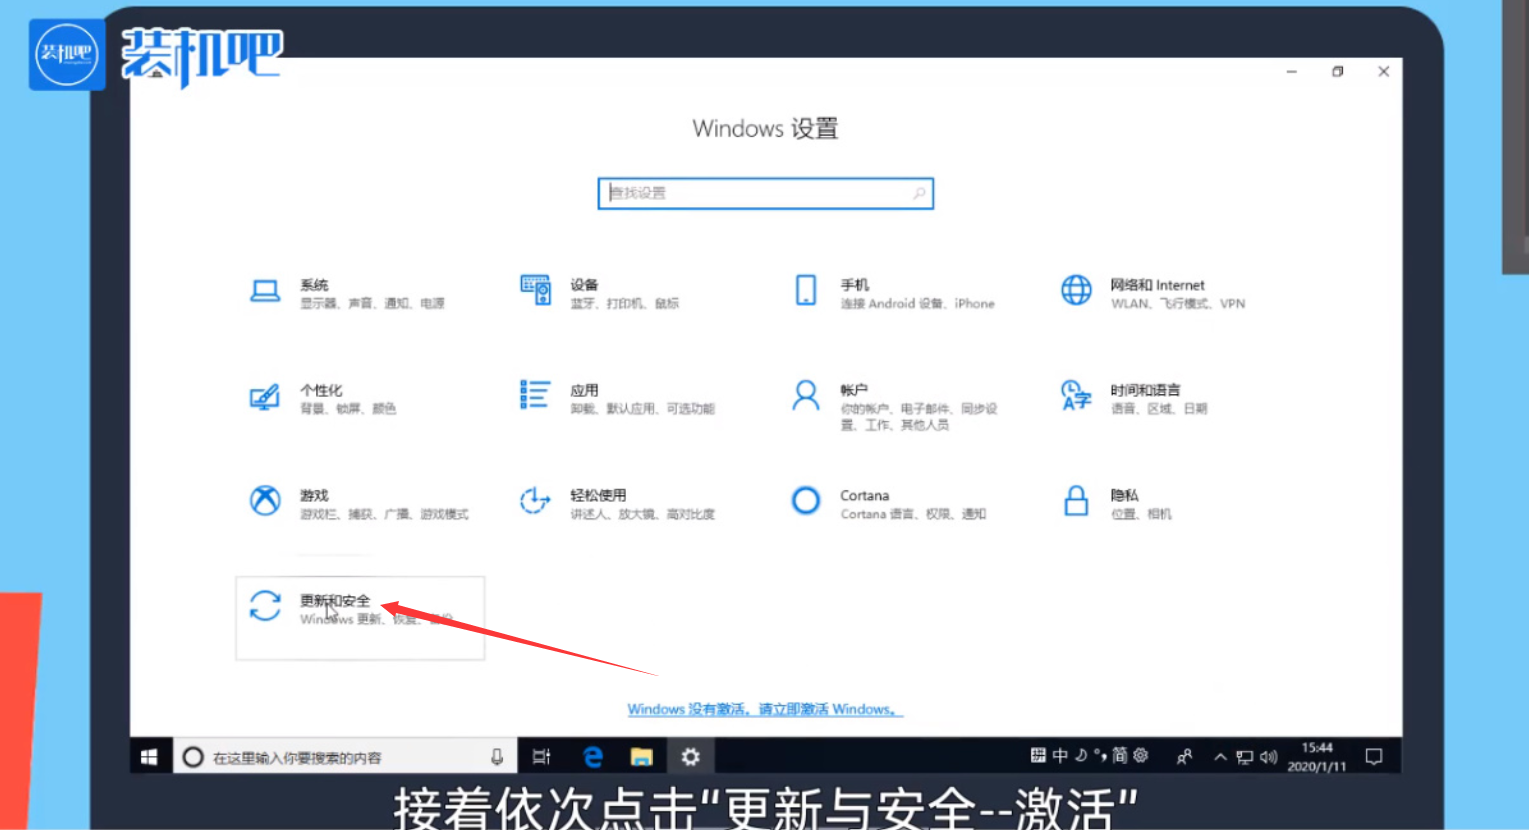
Task: Show hidden tray icons chevron
Action: tap(1220, 757)
